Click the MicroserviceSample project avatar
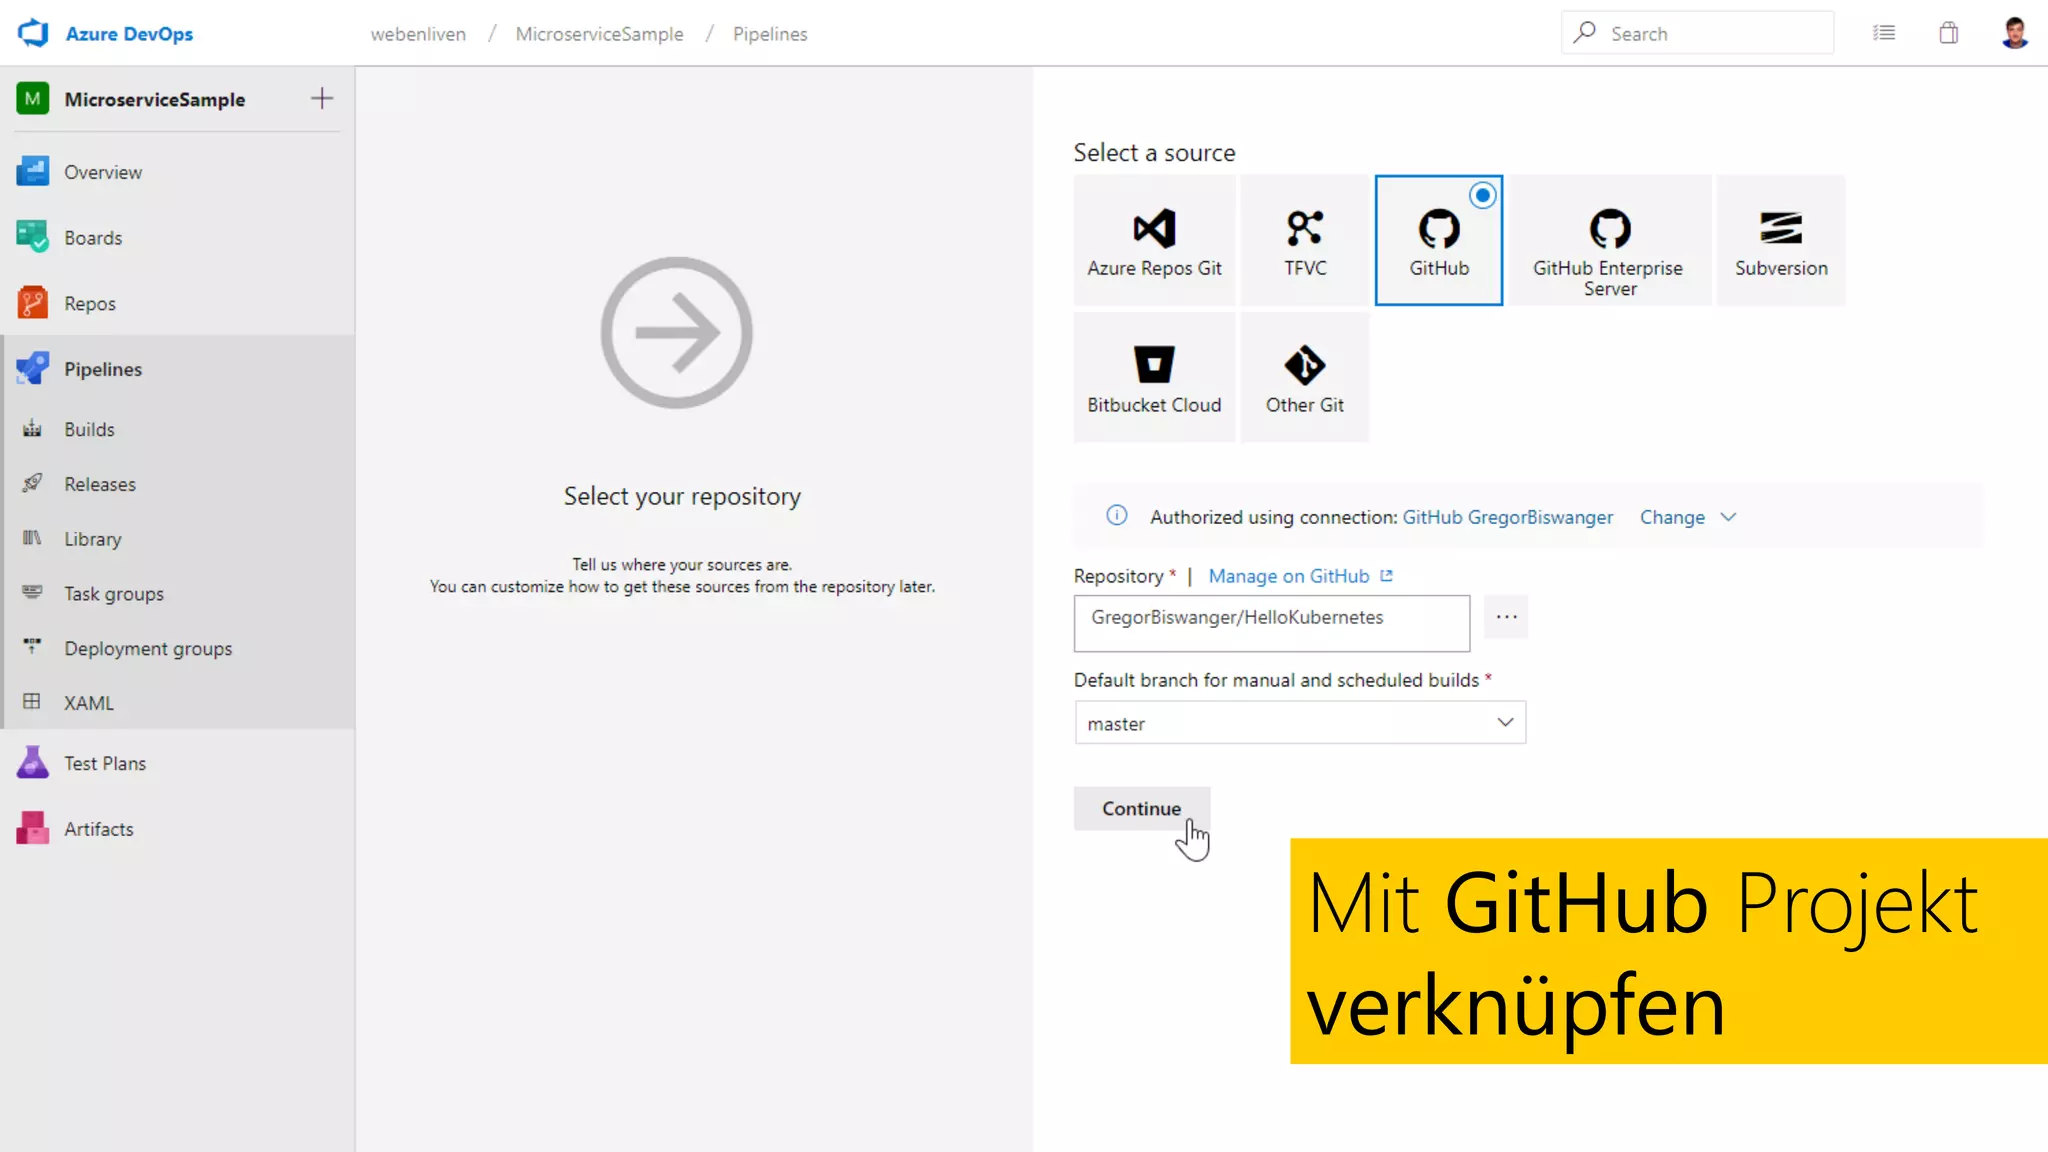This screenshot has width=2048, height=1152. click(x=32, y=99)
